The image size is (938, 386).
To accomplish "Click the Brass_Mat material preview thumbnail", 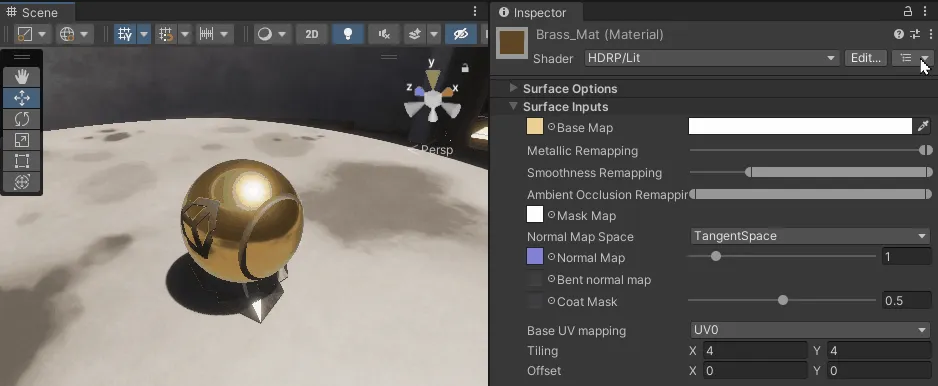I will (513, 44).
